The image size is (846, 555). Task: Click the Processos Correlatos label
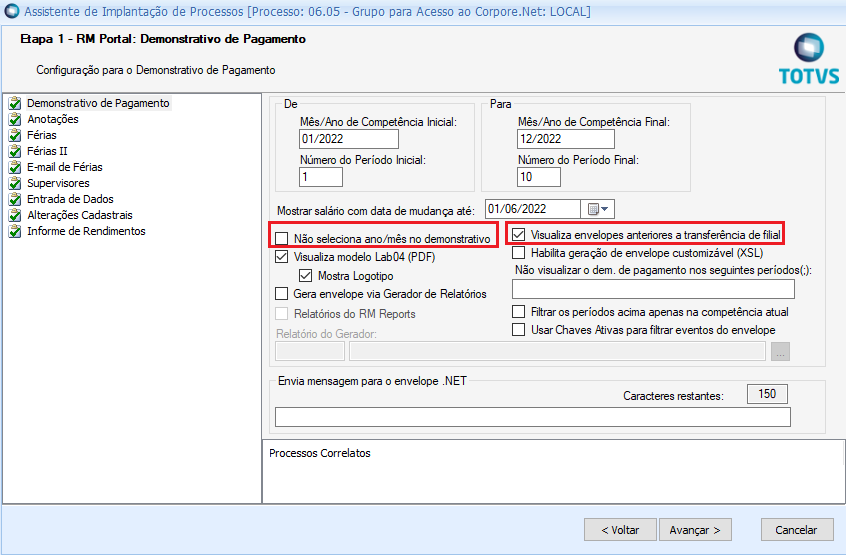[320, 453]
